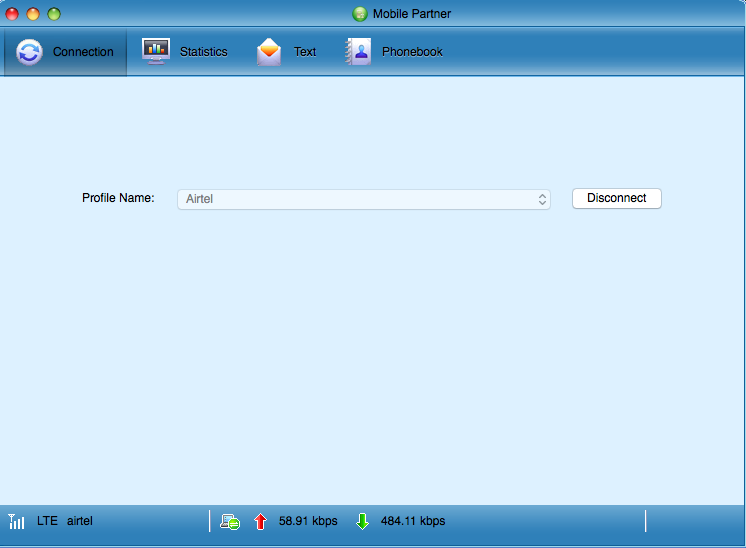Click the Mobile Partner title bar logo
Viewport: 746px width, 548px height.
pos(360,14)
